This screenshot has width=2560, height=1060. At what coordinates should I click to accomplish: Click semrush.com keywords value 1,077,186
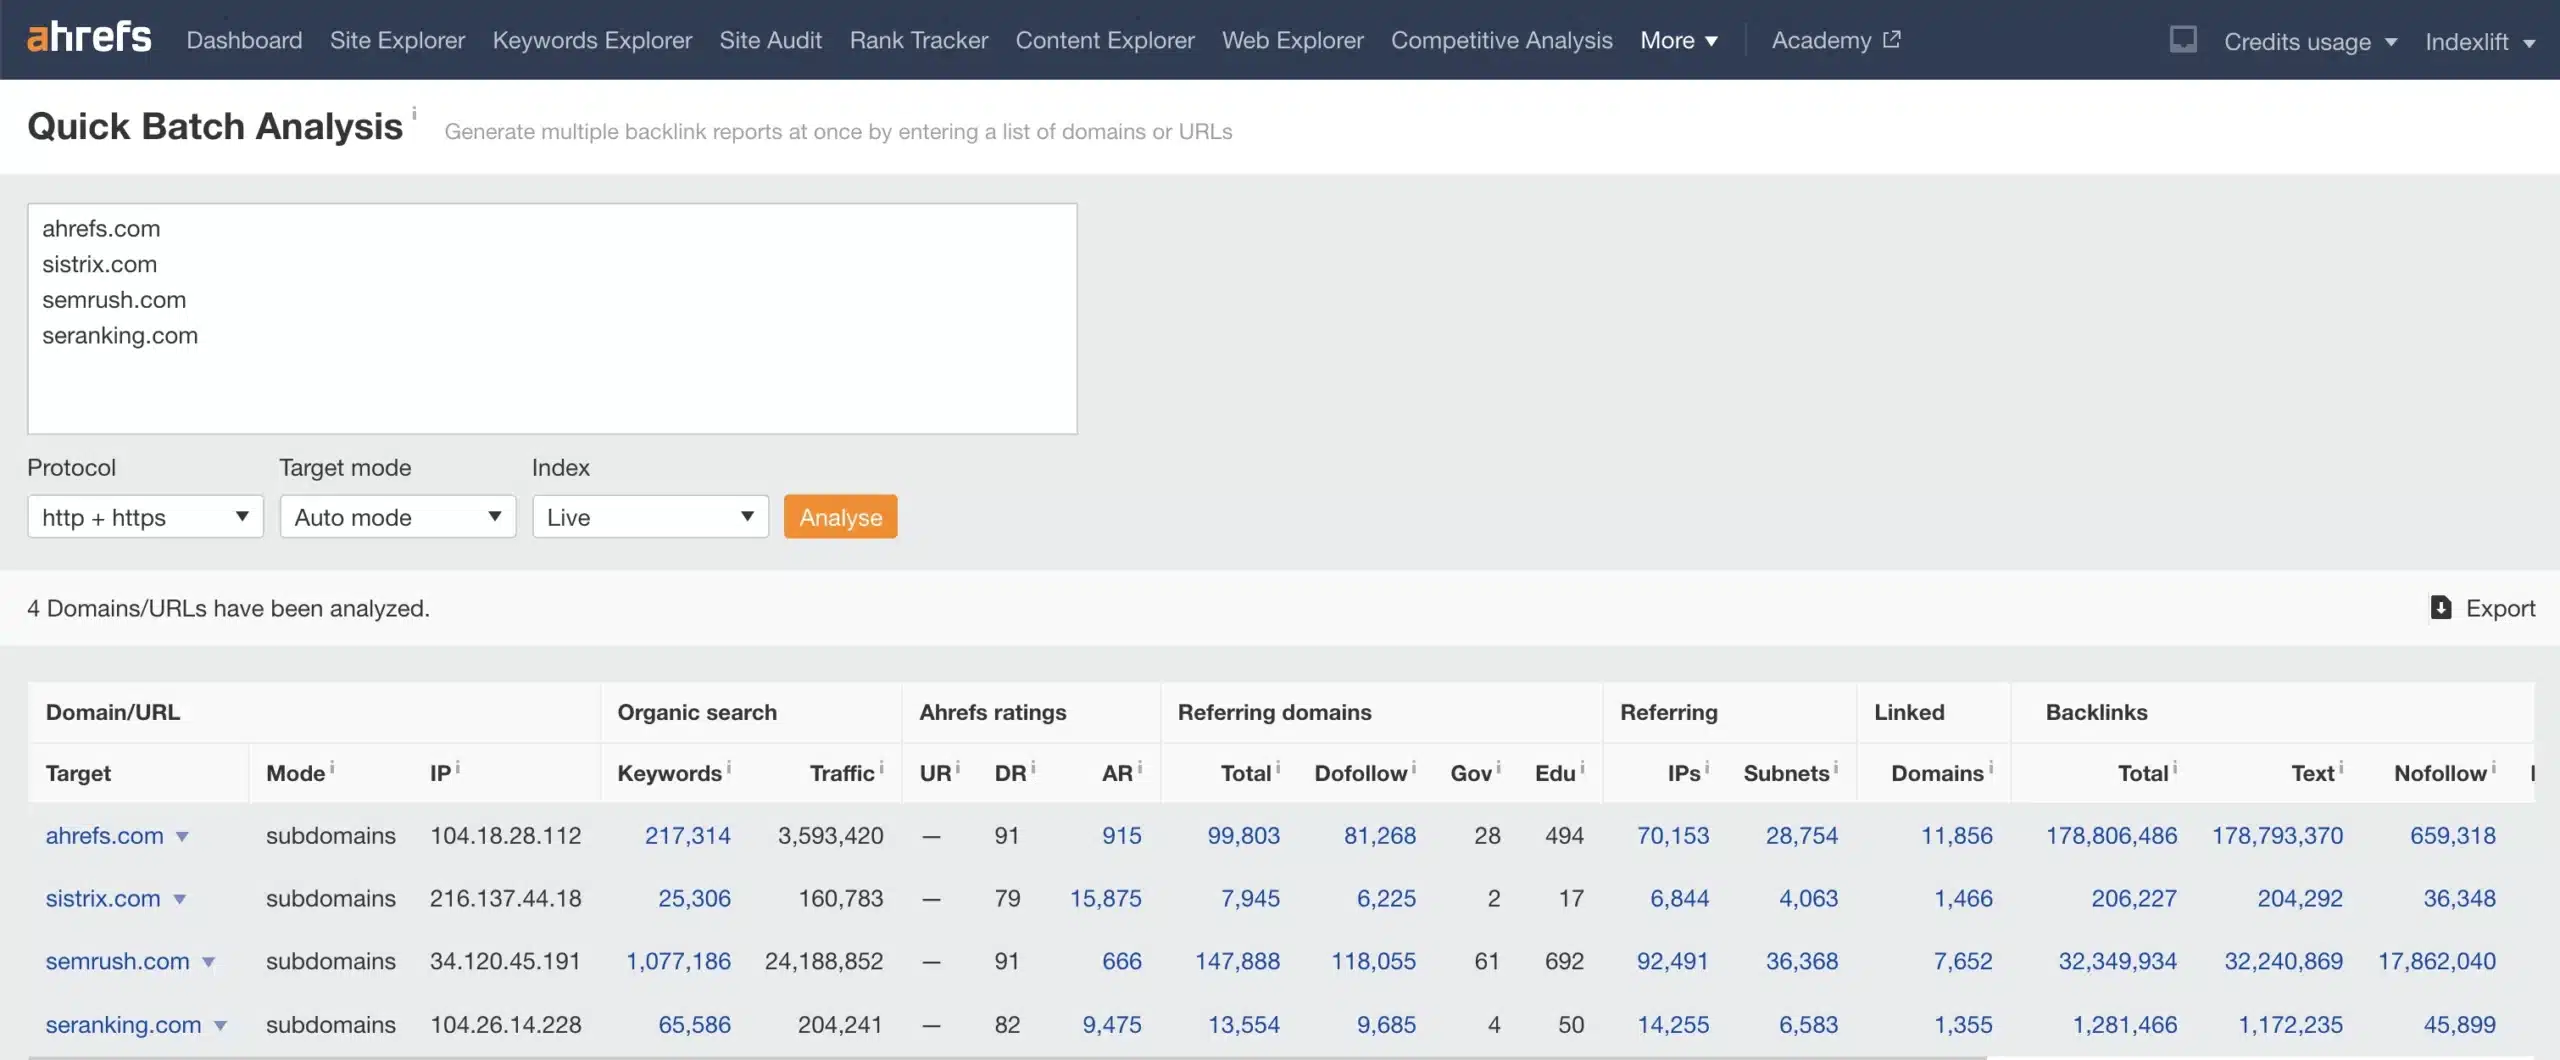(678, 962)
